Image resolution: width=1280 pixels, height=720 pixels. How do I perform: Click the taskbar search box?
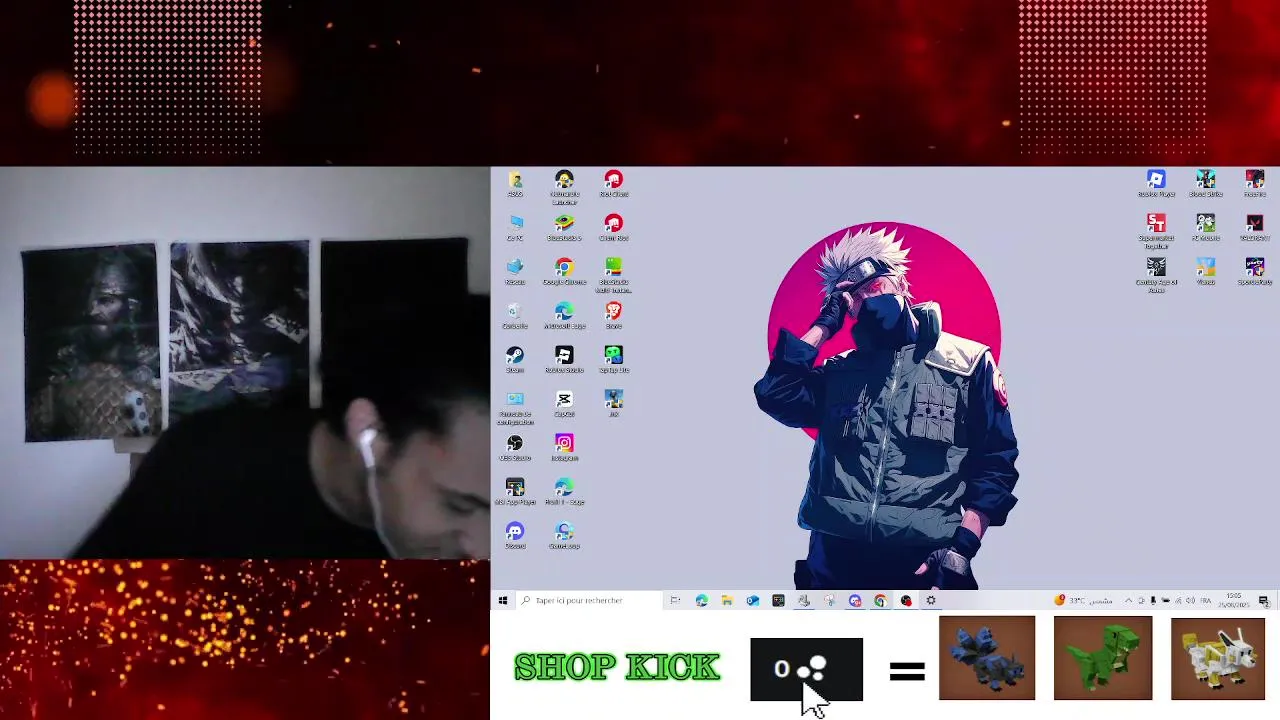click(x=589, y=600)
